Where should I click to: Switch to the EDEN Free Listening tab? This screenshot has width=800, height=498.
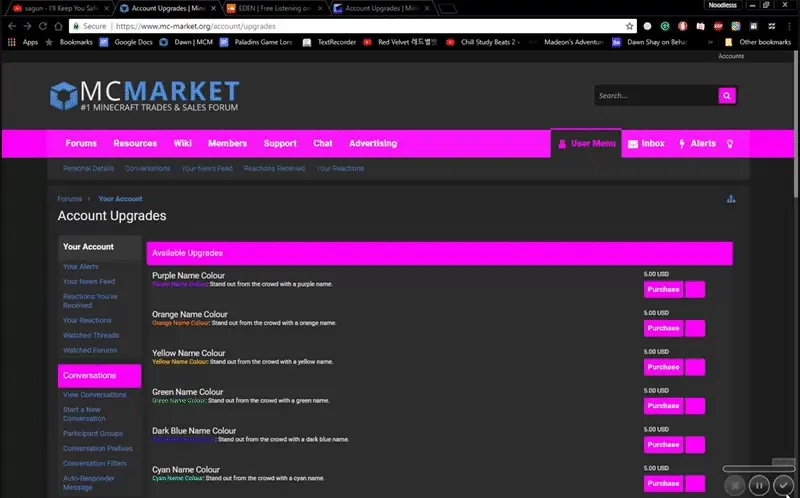point(274,8)
